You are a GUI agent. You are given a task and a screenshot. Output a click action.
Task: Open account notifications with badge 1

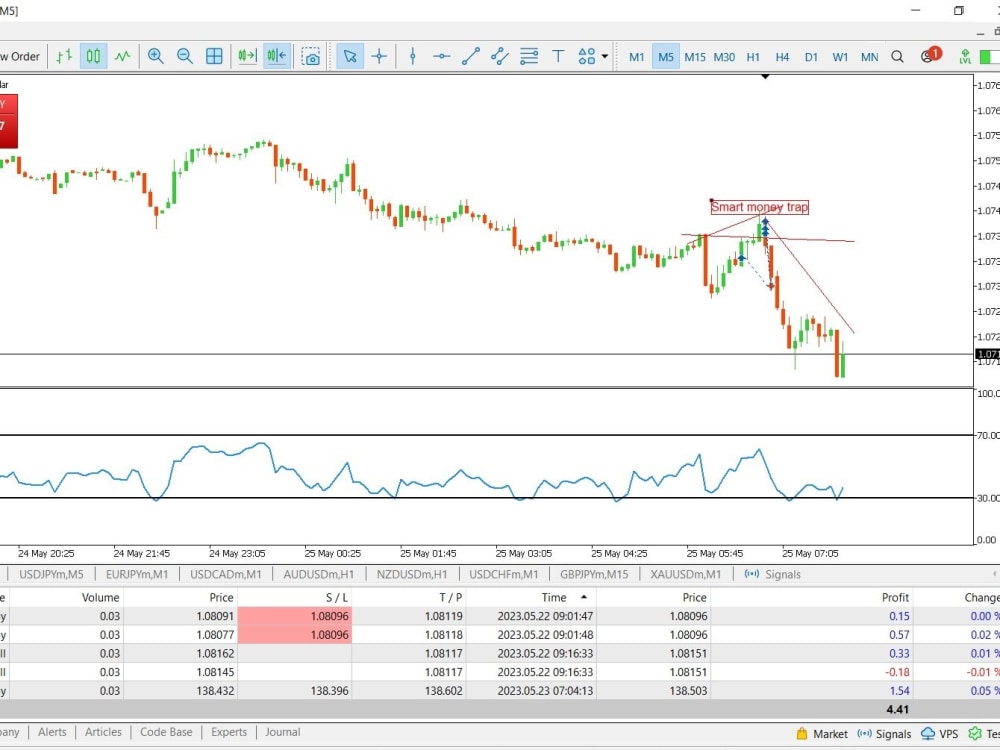[x=930, y=55]
